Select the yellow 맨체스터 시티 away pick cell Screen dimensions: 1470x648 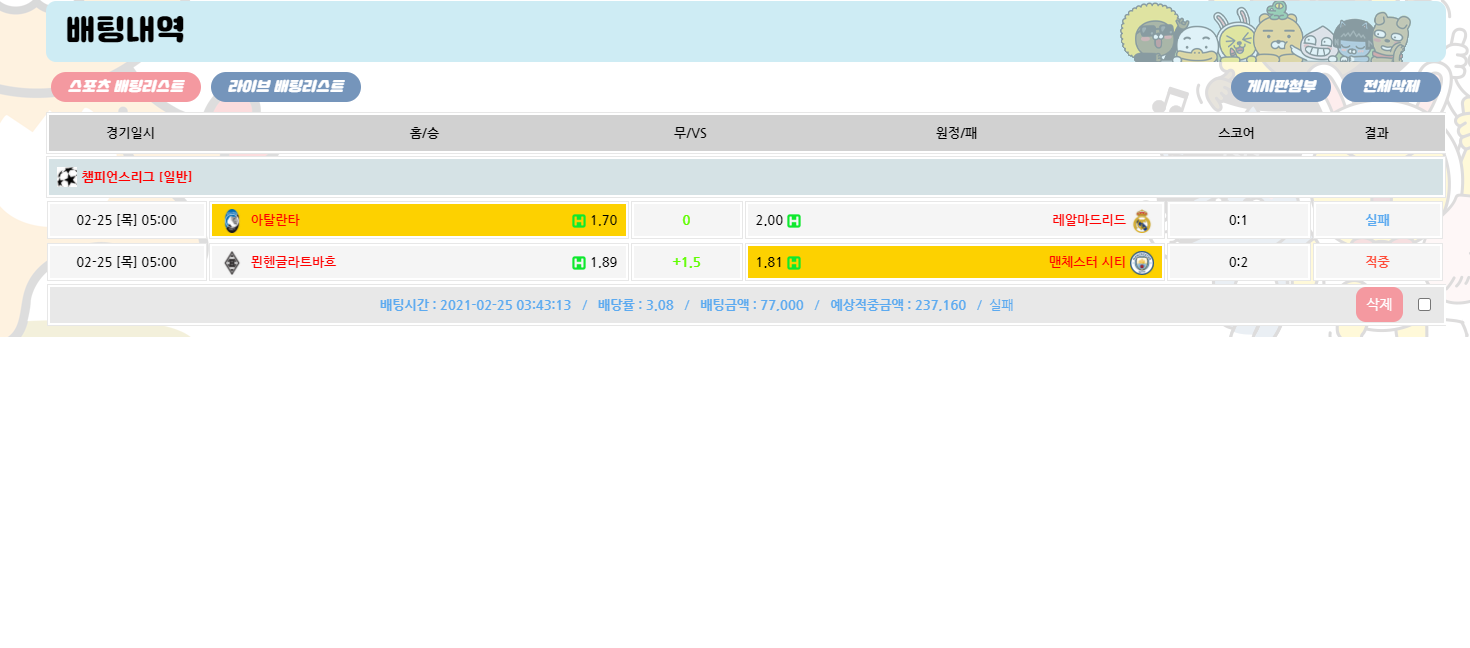(954, 262)
